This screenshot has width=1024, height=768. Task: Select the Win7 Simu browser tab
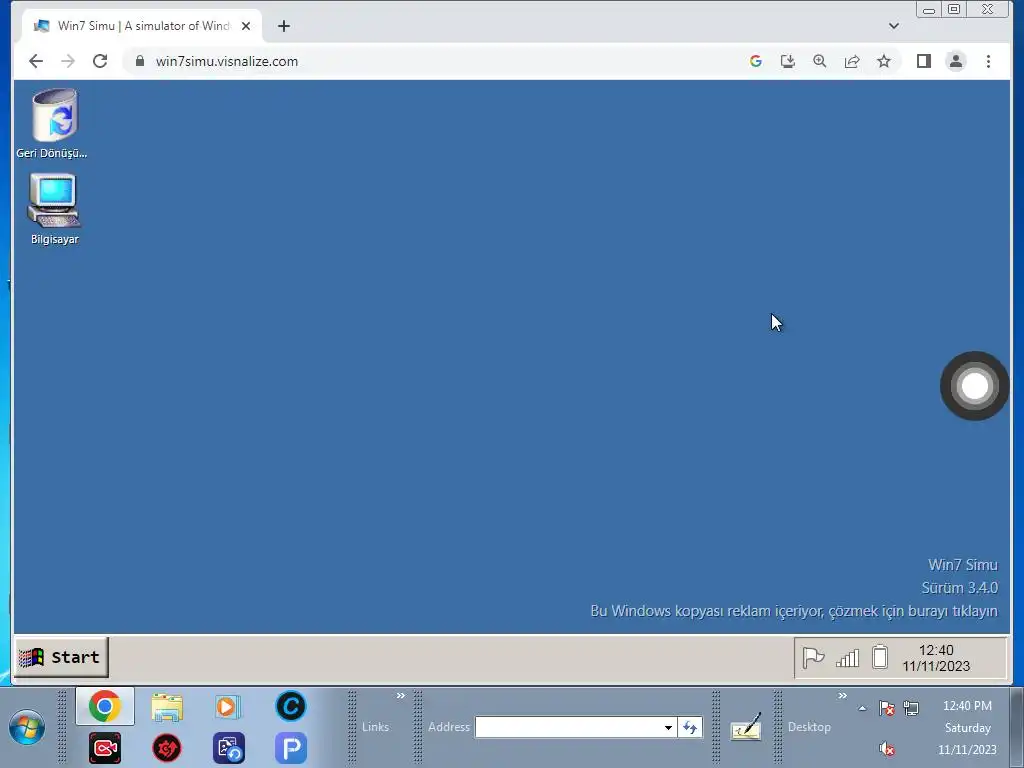point(142,26)
